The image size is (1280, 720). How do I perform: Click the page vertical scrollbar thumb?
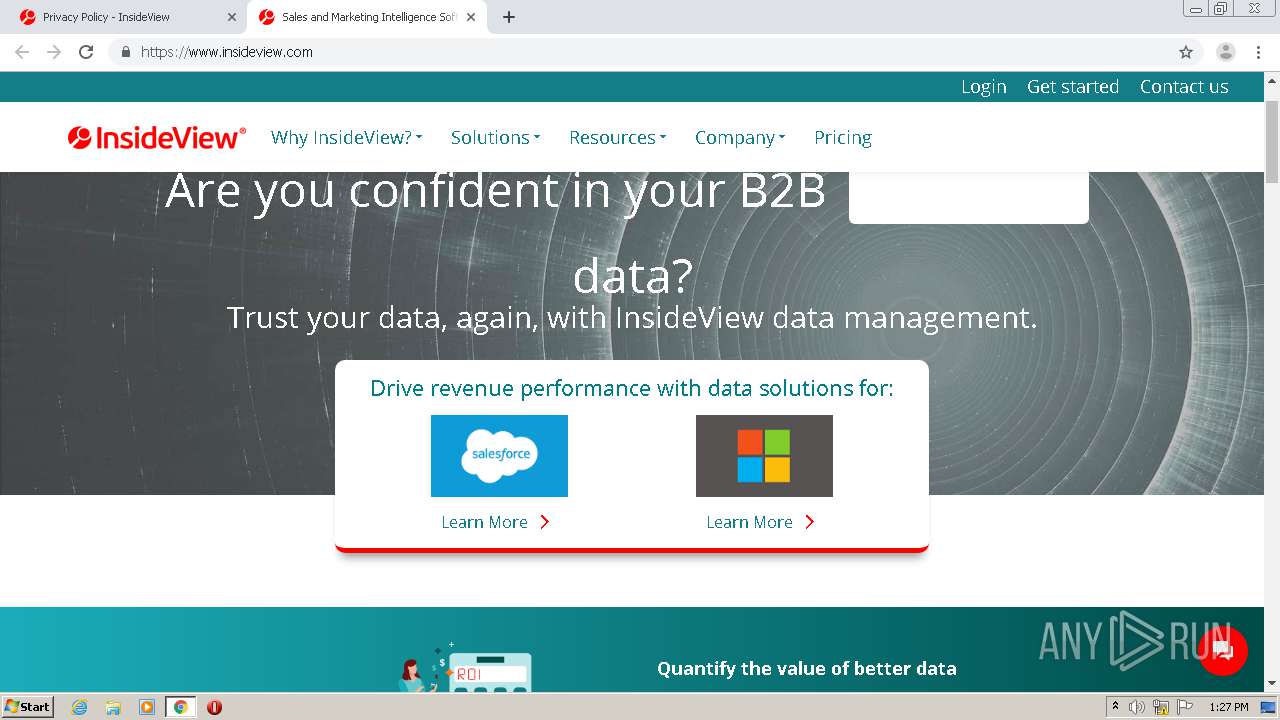(x=1272, y=141)
